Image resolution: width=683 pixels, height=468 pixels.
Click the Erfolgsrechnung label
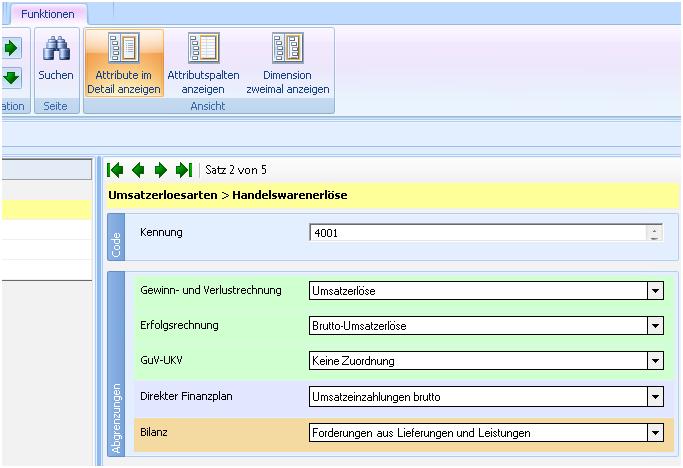[179, 325]
